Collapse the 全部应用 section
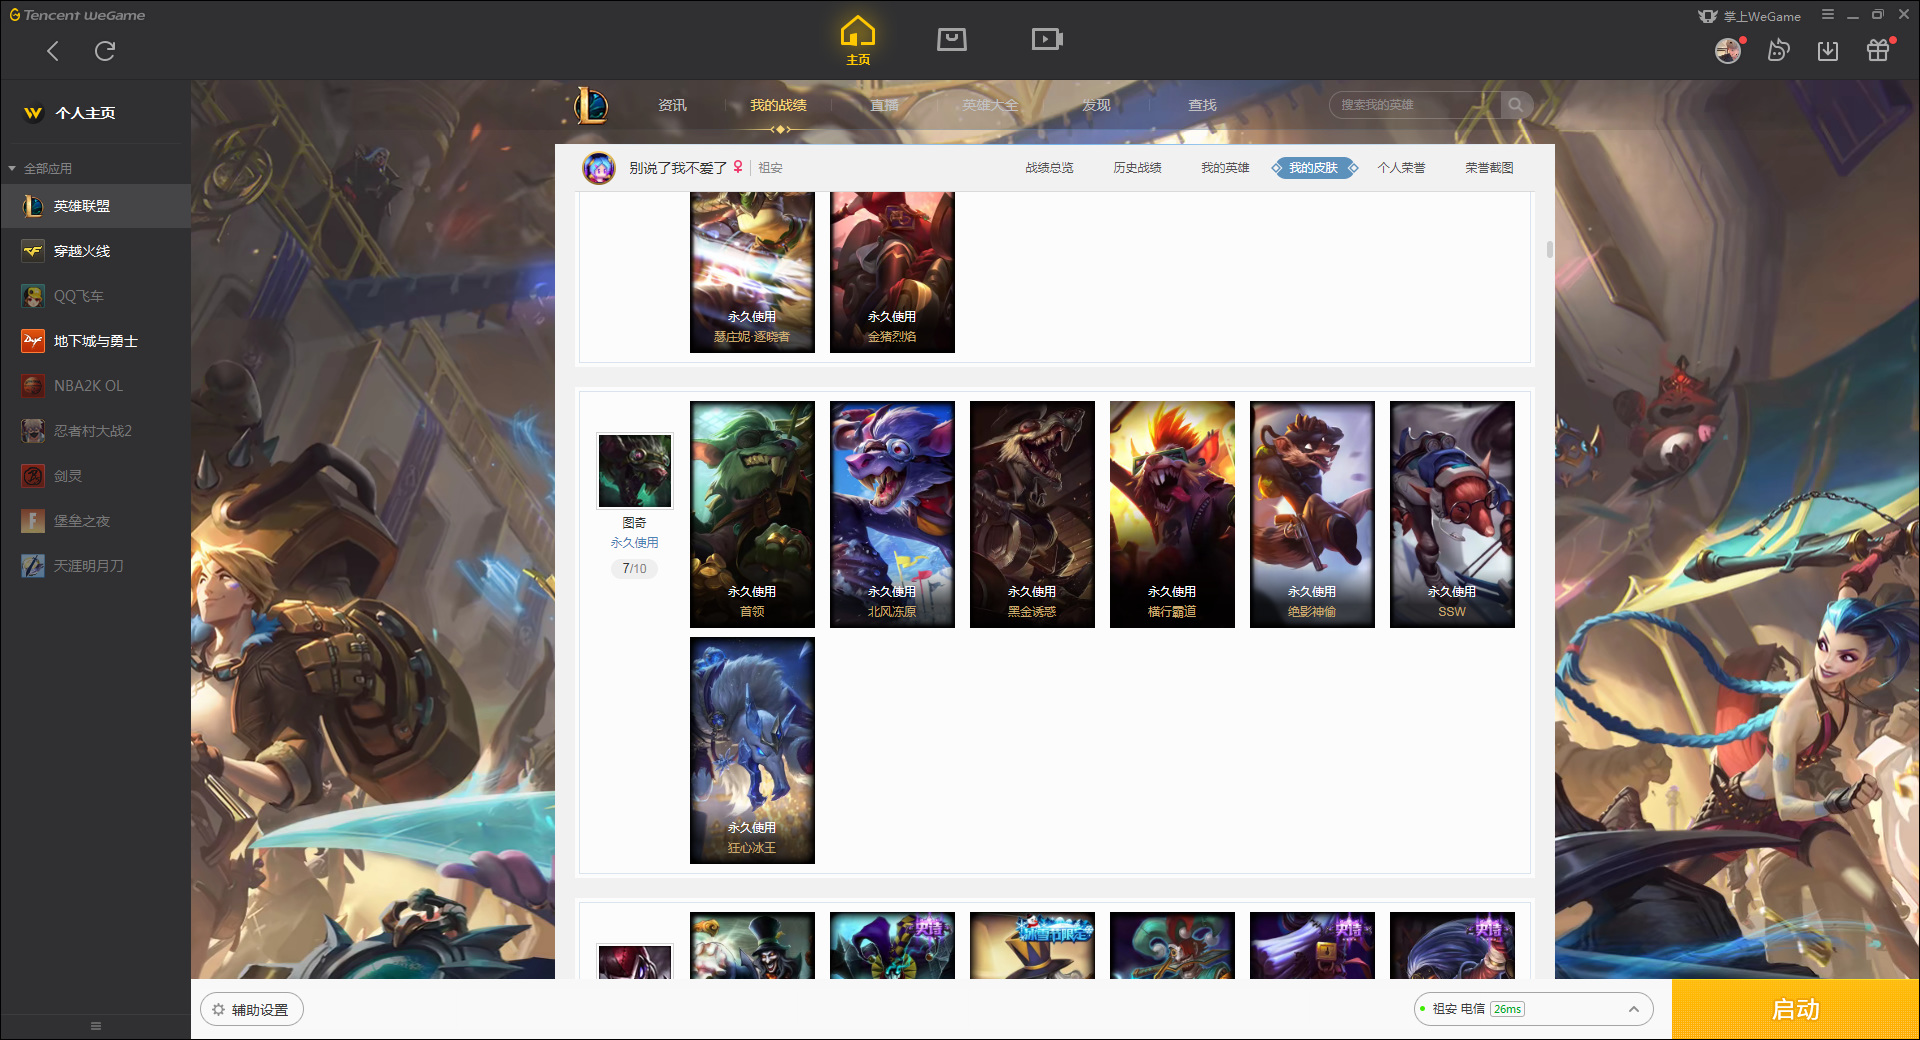The image size is (1920, 1040). tap(40, 168)
